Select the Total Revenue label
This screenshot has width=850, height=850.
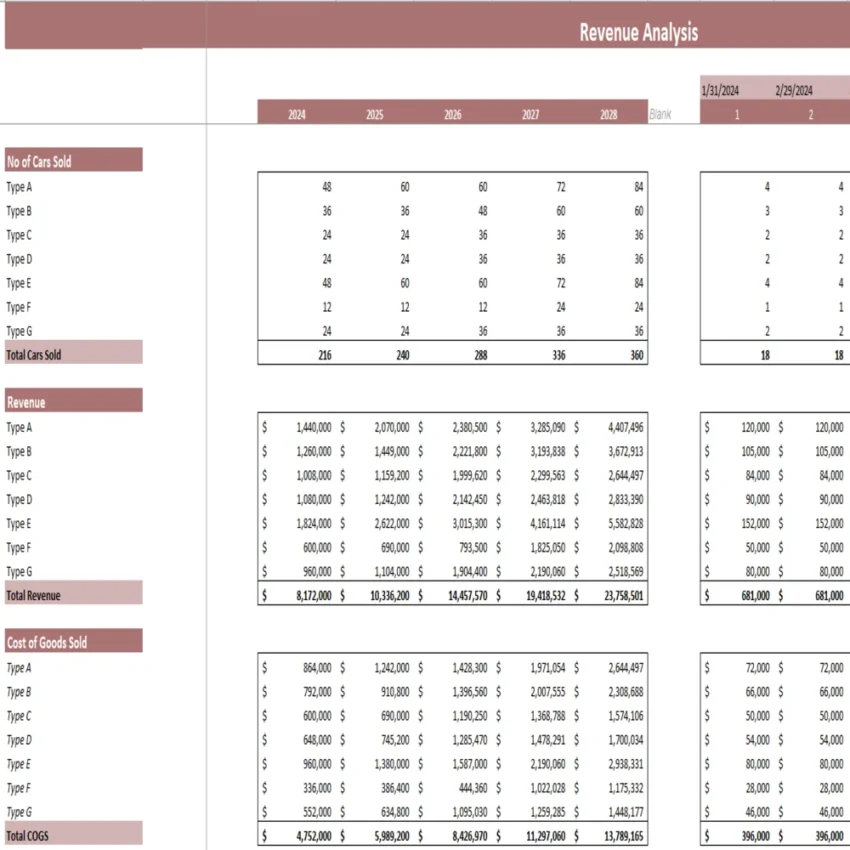74,595
